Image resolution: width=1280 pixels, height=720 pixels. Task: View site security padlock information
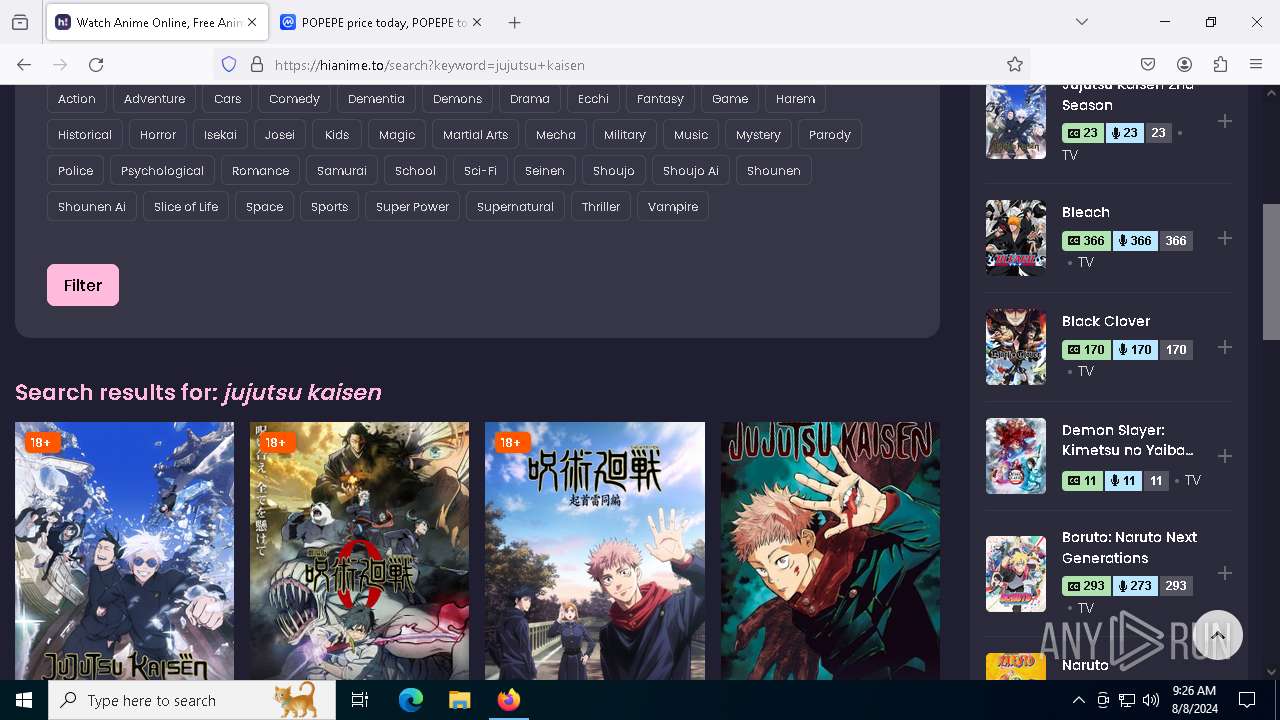coord(257,65)
